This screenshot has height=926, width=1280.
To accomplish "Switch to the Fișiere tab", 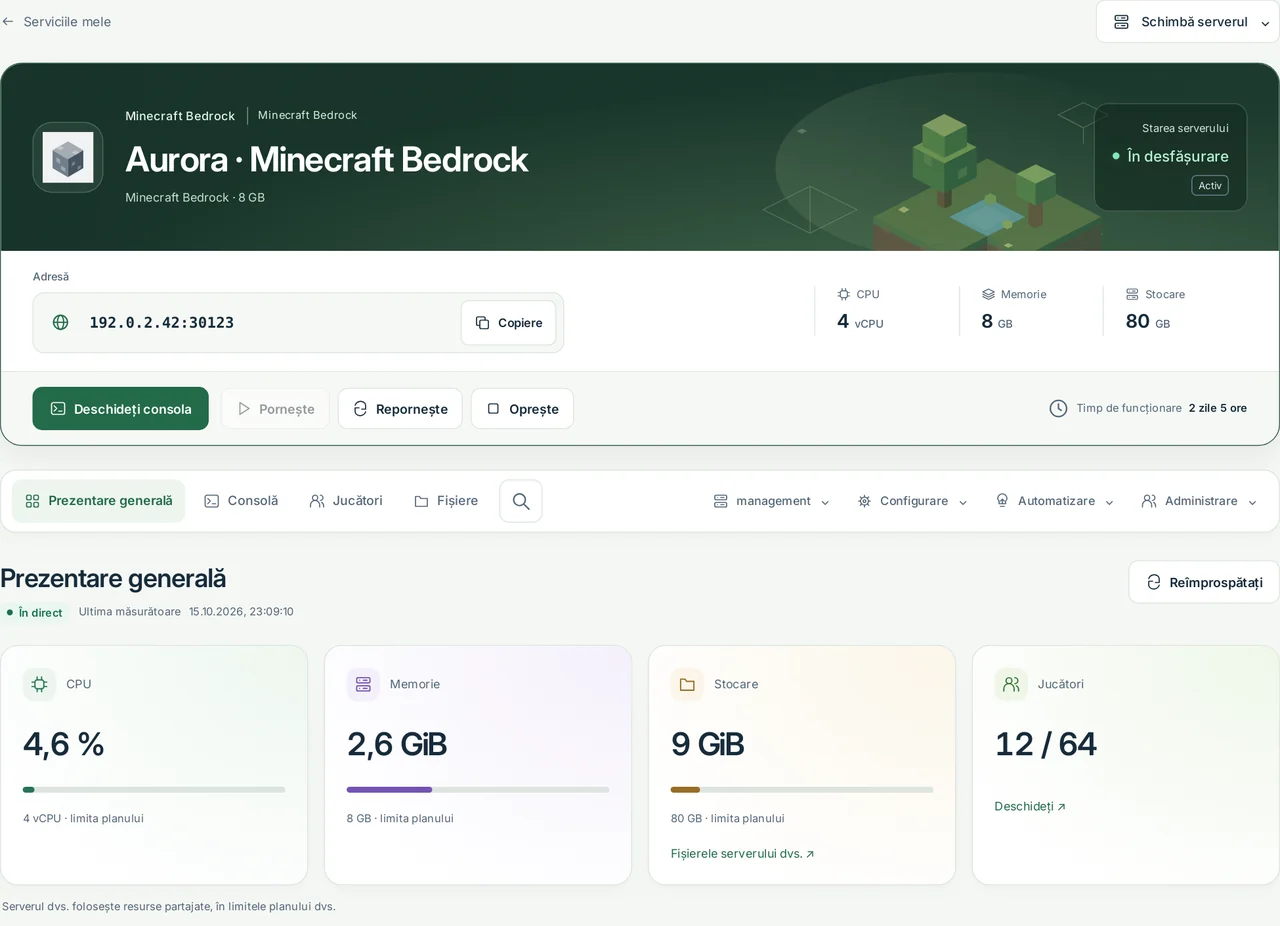I will pos(446,501).
